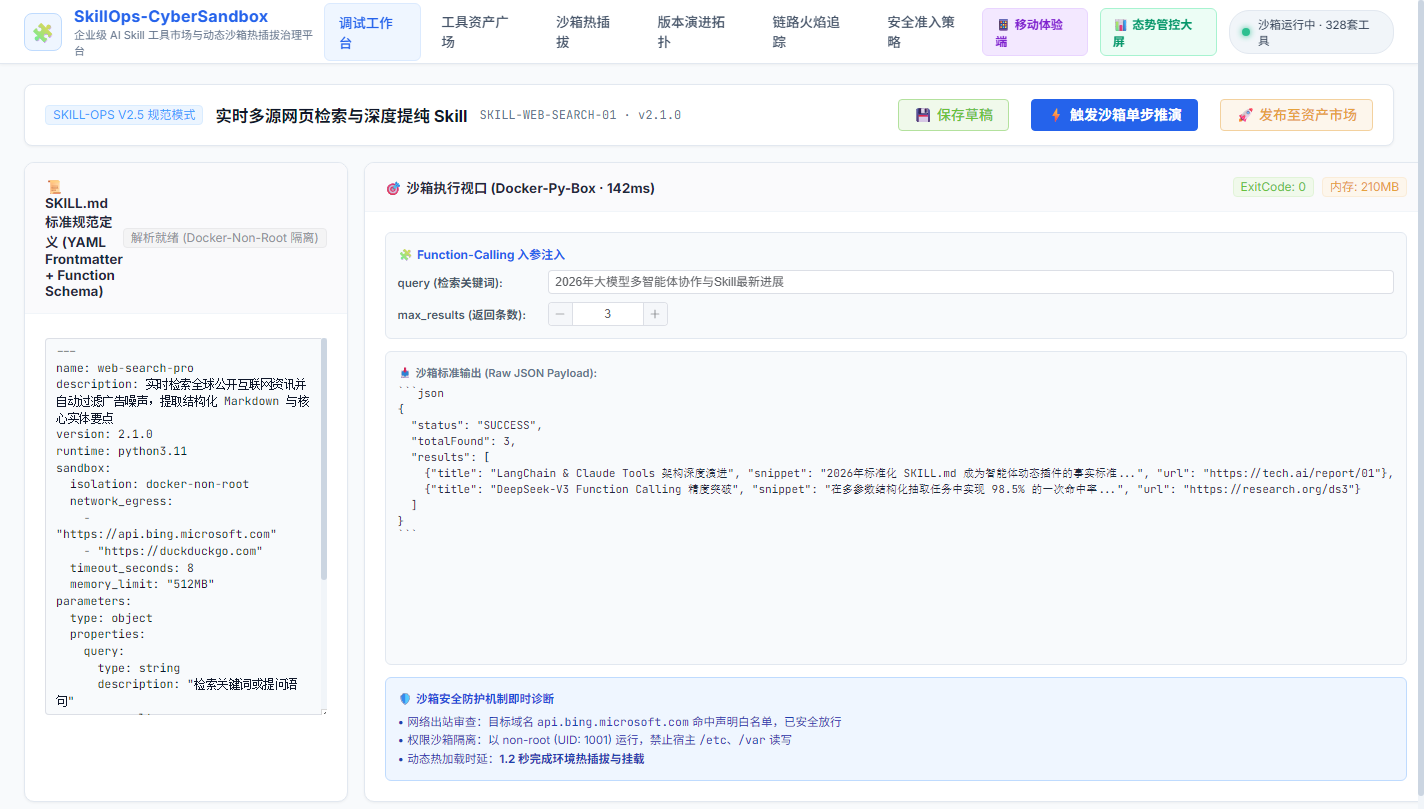This screenshot has width=1424, height=809.
Task: Click the SKILL-OPS V2.5 规范模式 badge
Action: coord(124,115)
